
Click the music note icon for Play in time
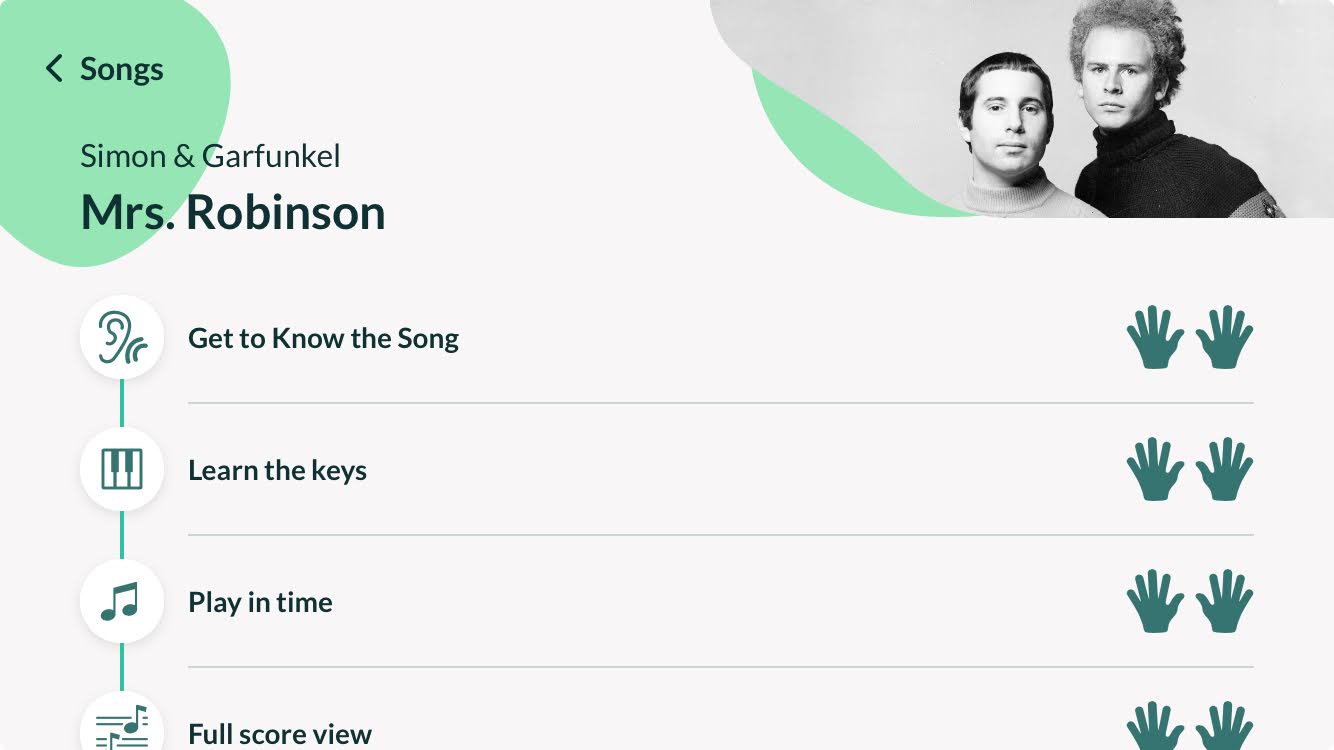pos(122,601)
